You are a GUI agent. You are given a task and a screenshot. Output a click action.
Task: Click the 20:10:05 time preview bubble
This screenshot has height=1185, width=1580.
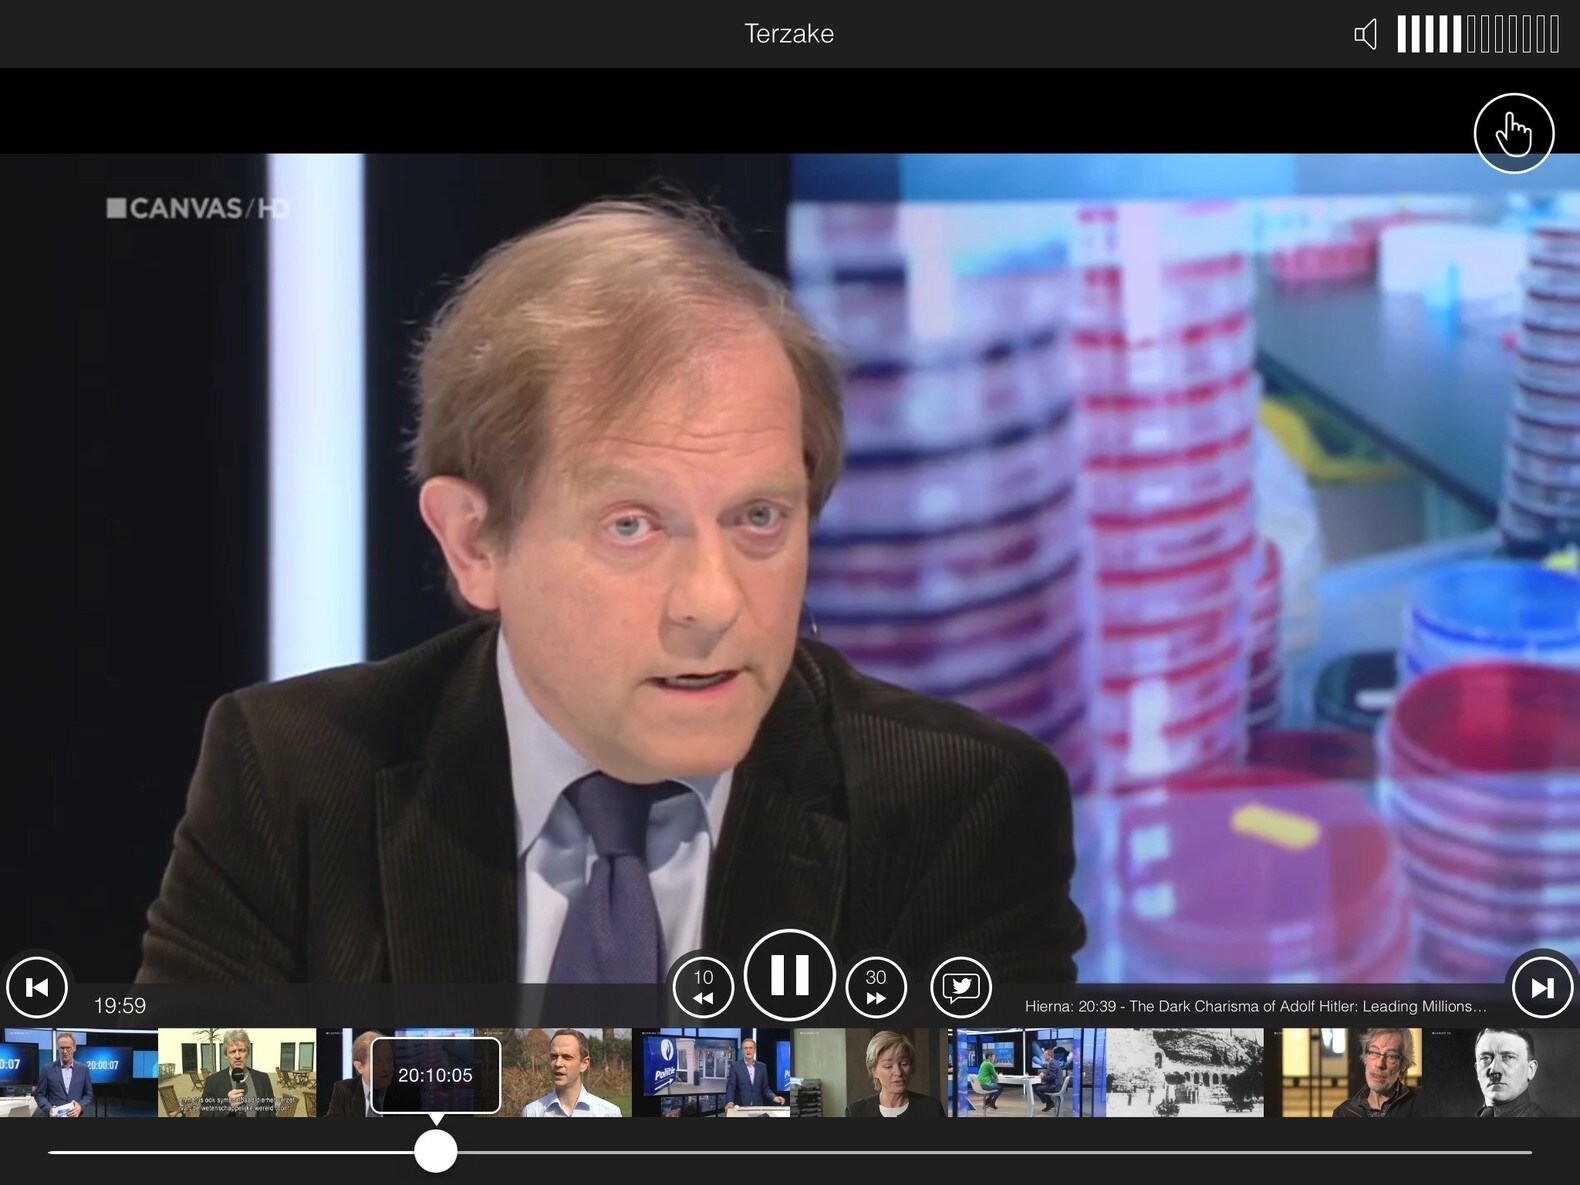pyautogui.click(x=435, y=1075)
